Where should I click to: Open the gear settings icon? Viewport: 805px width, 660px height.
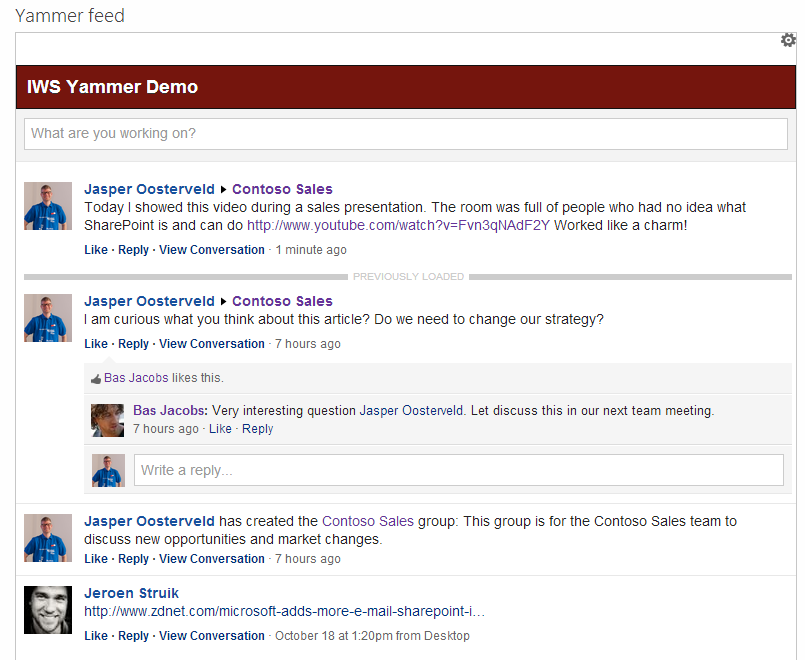788,40
